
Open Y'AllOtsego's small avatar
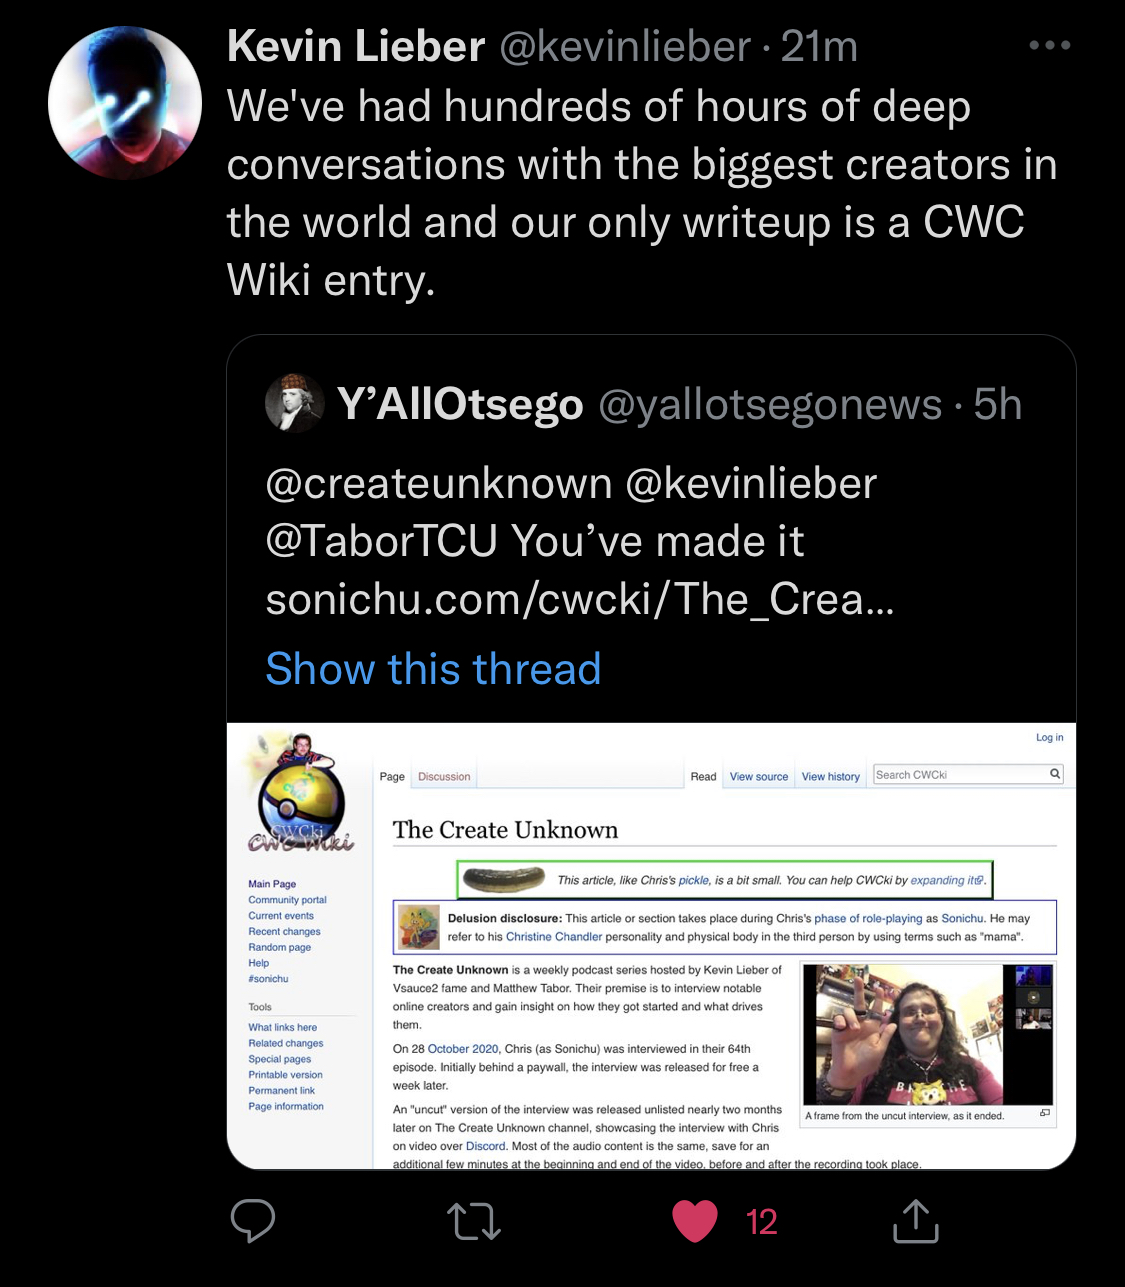click(294, 403)
